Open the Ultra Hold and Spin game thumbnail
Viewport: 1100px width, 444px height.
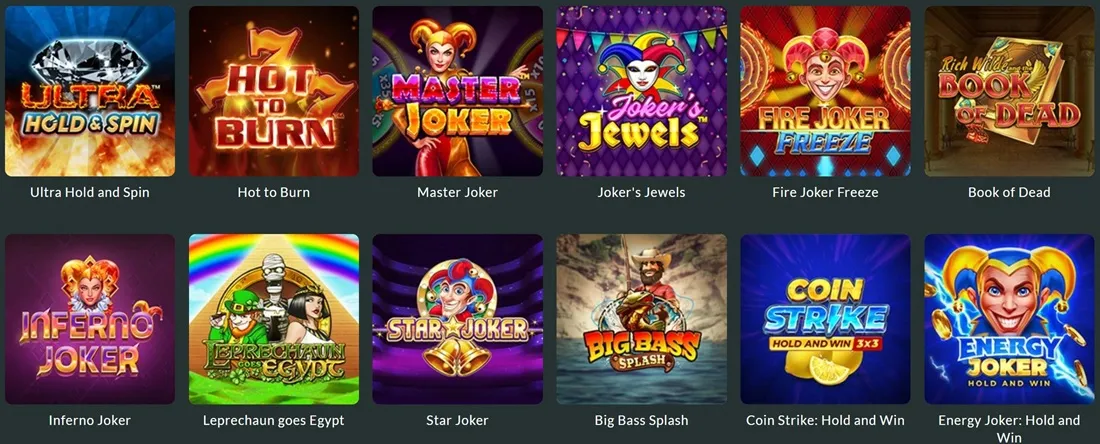coord(90,91)
